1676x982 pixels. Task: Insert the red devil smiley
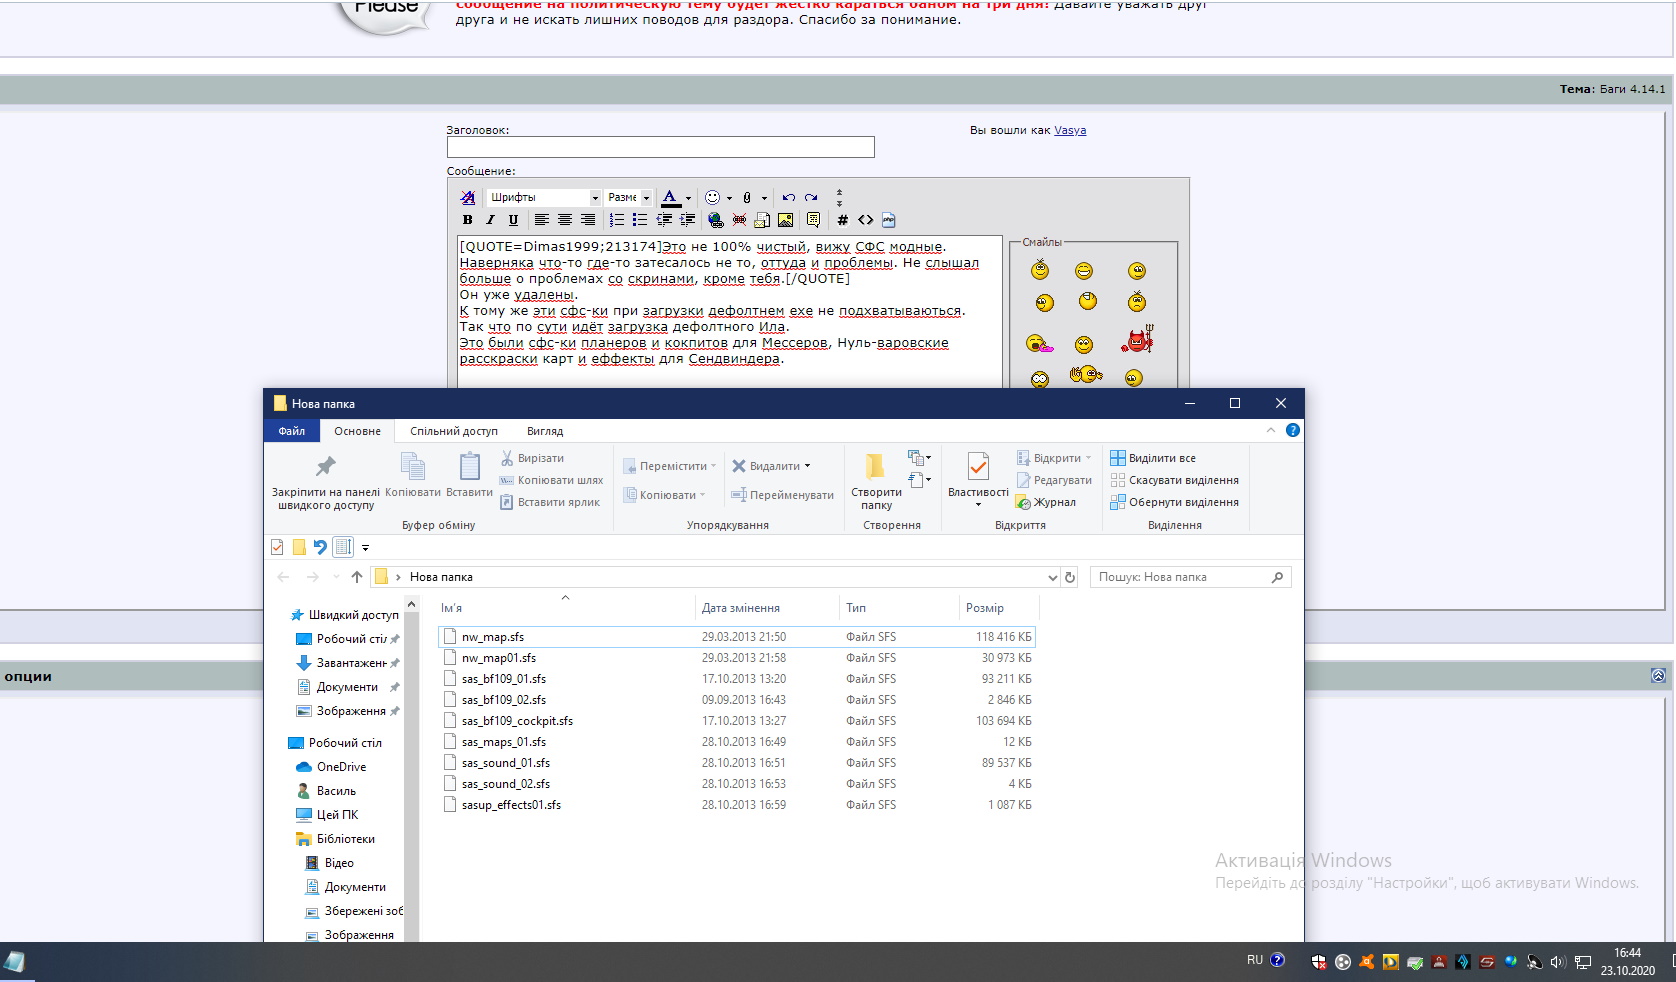pos(1137,342)
